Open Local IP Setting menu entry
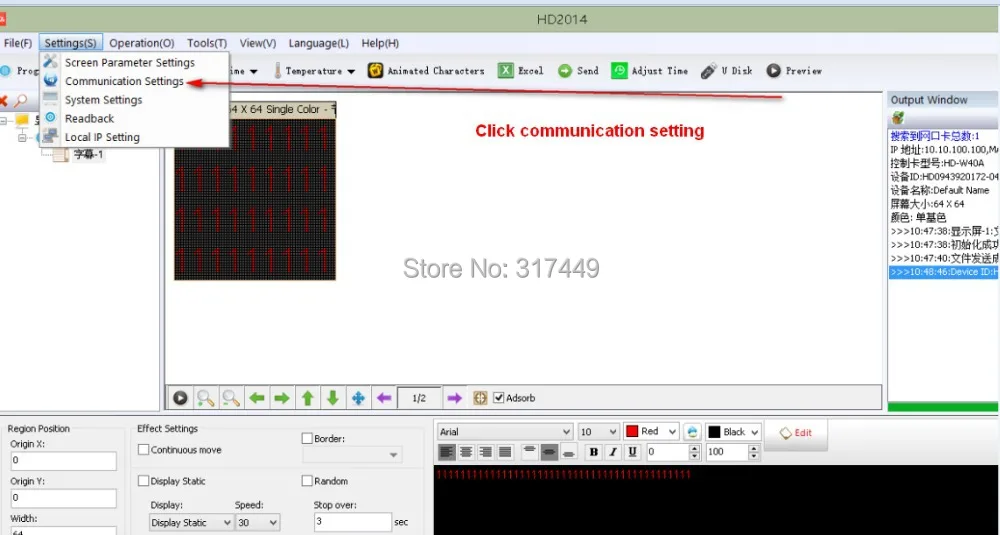The width and height of the screenshot is (1000, 535). (x=102, y=136)
